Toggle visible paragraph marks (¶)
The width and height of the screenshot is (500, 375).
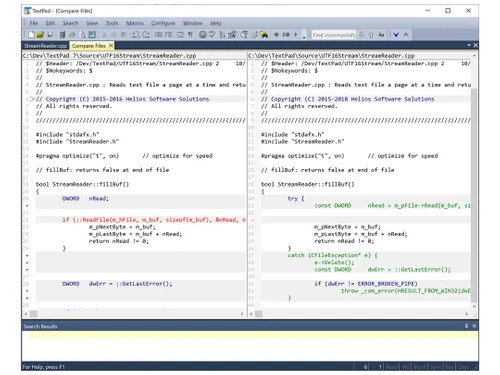coord(190,35)
